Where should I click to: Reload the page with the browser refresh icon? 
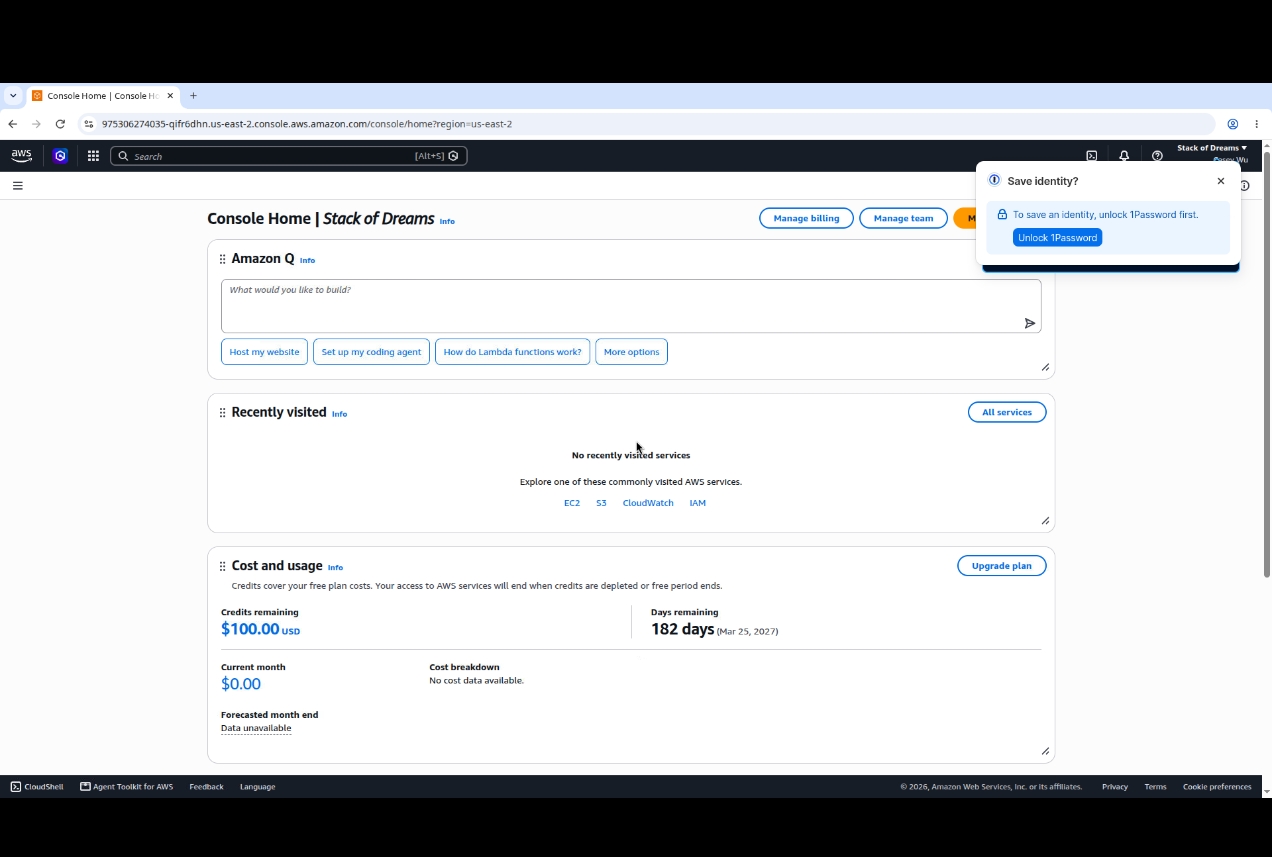60,124
